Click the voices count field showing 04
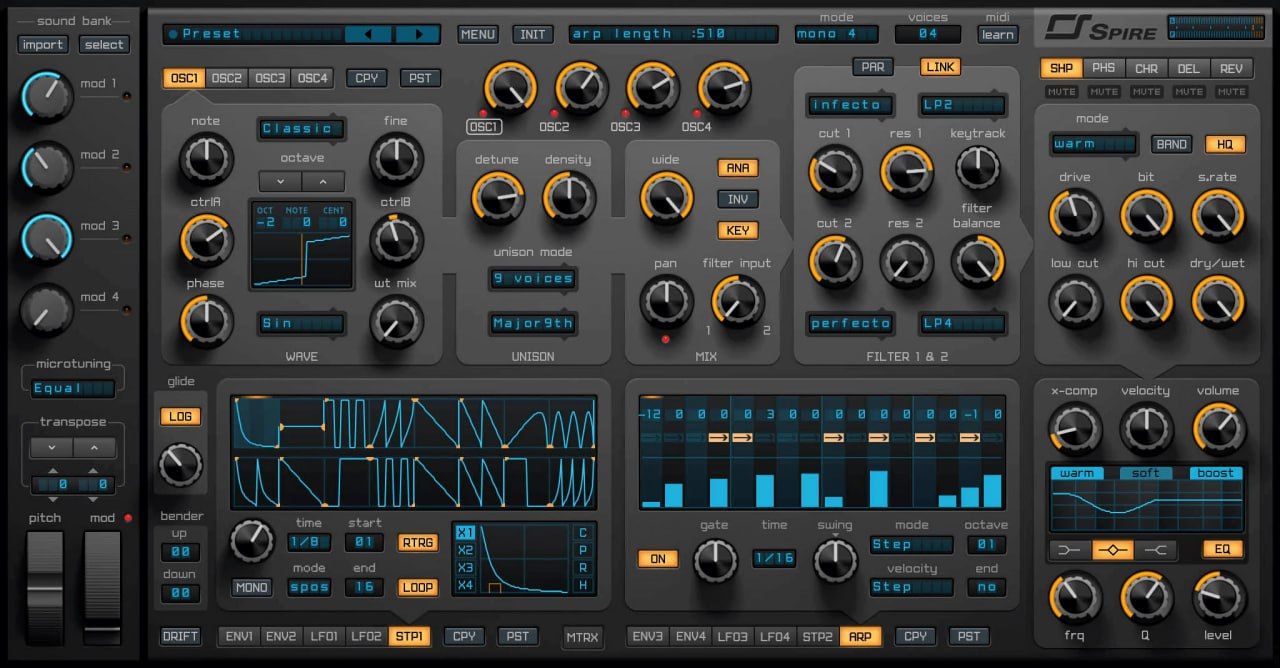The width and height of the screenshot is (1280, 668). [928, 34]
